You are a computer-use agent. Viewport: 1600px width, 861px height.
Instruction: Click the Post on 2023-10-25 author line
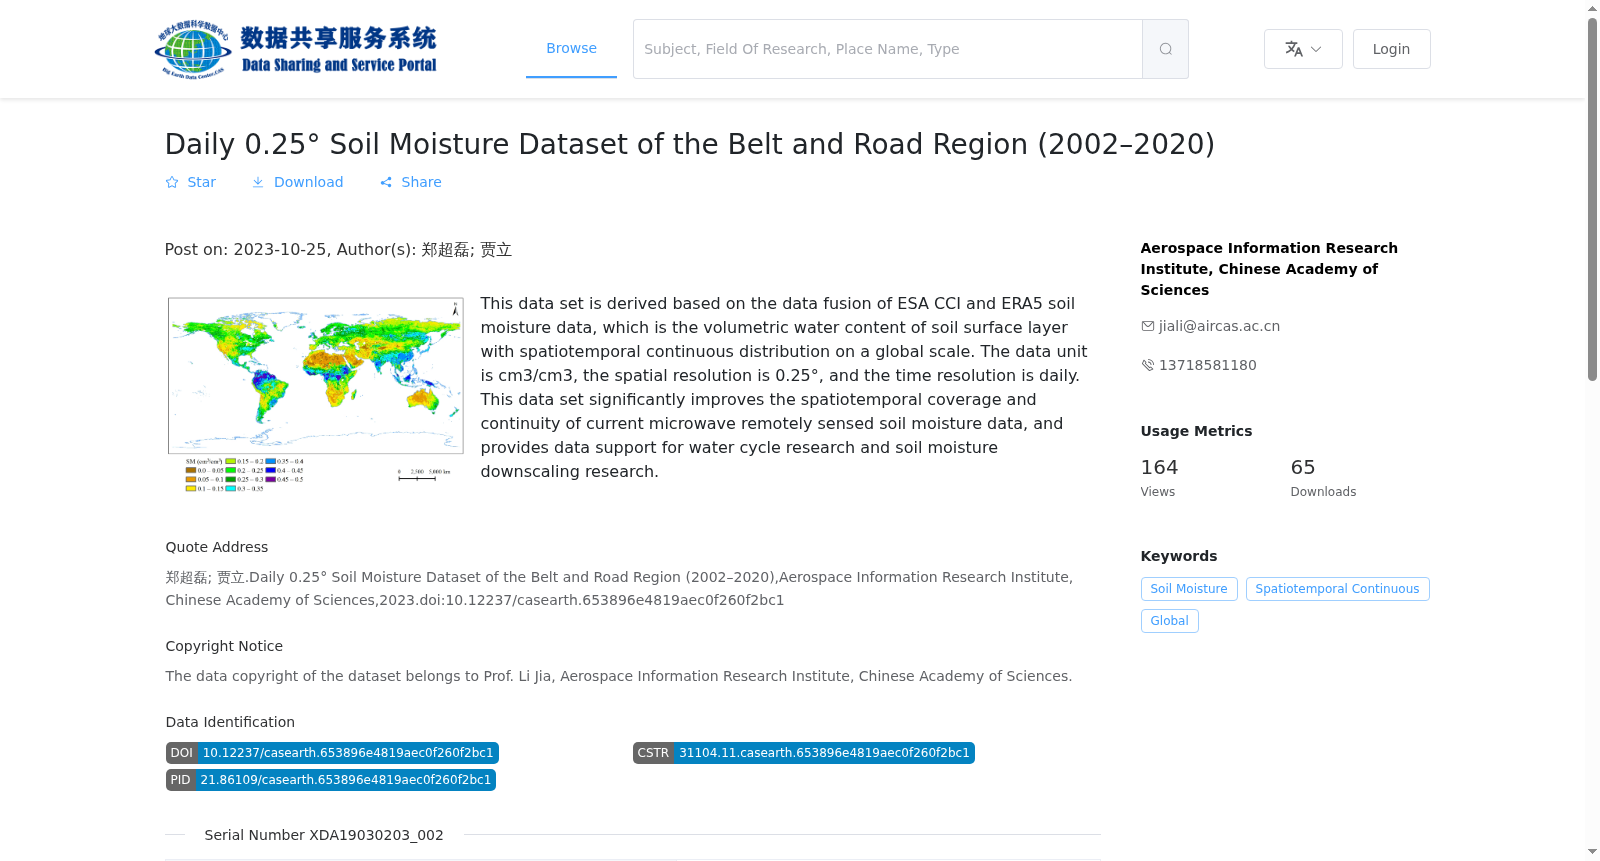[x=338, y=250]
